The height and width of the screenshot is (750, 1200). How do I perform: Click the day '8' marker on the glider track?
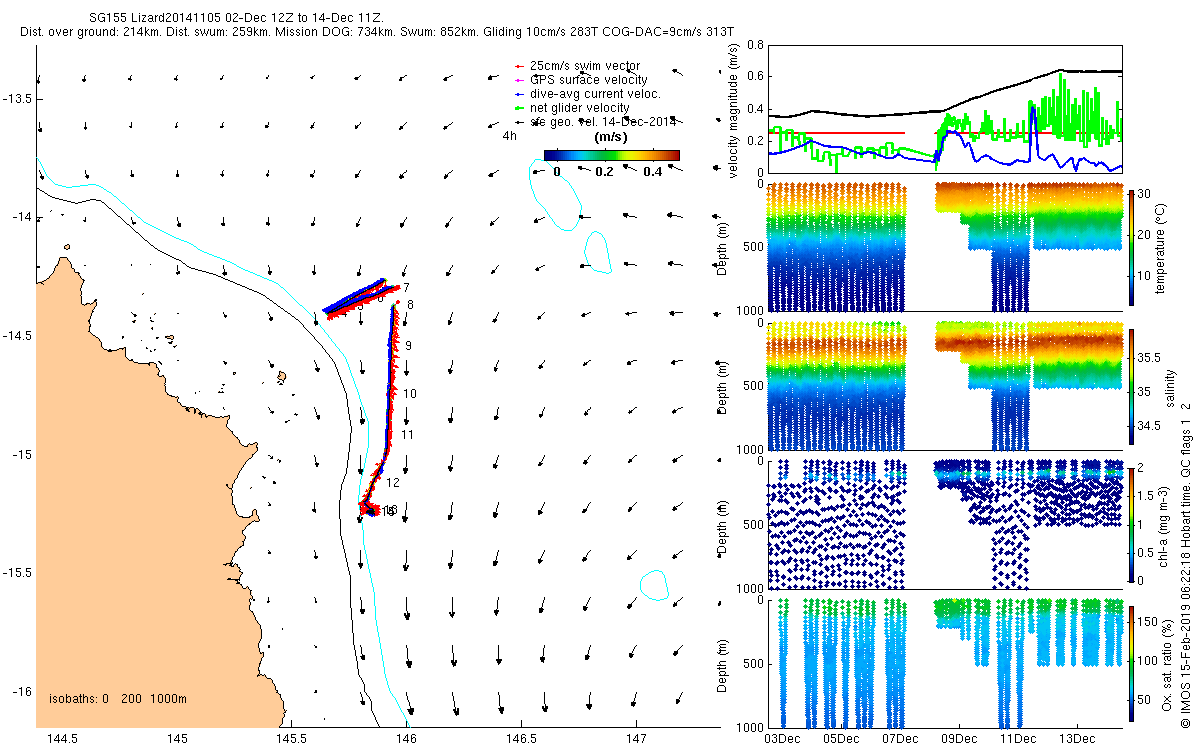tap(411, 304)
